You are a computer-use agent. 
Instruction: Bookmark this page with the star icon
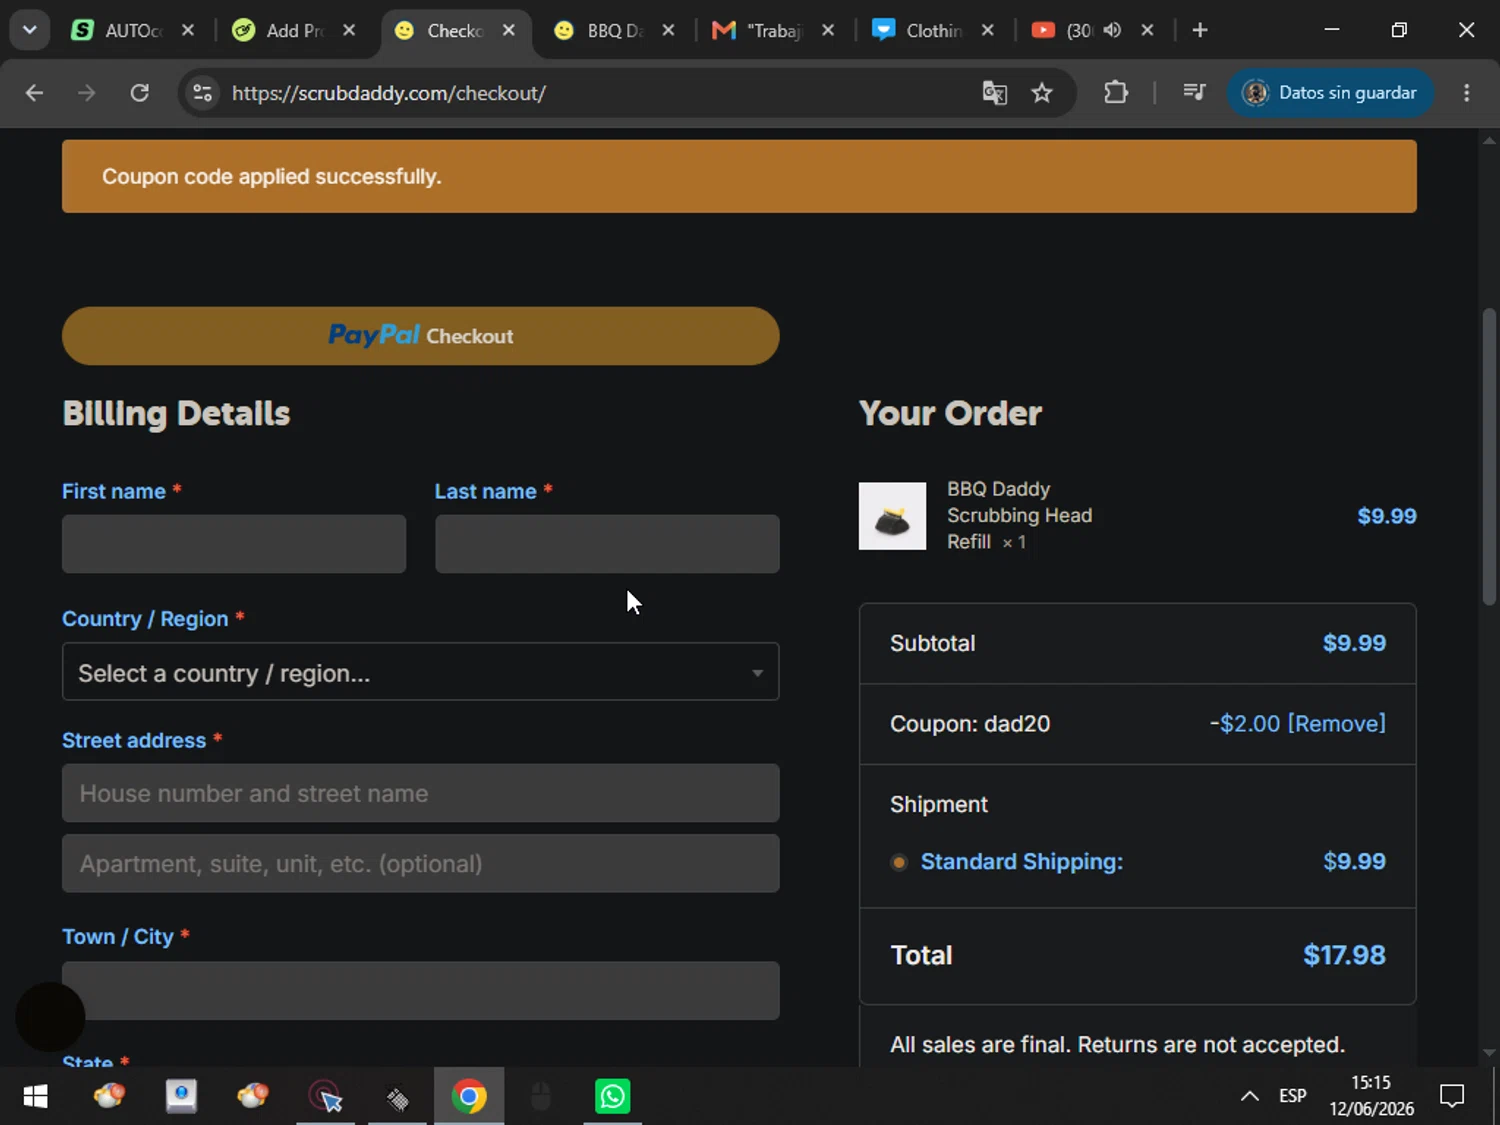coord(1042,93)
